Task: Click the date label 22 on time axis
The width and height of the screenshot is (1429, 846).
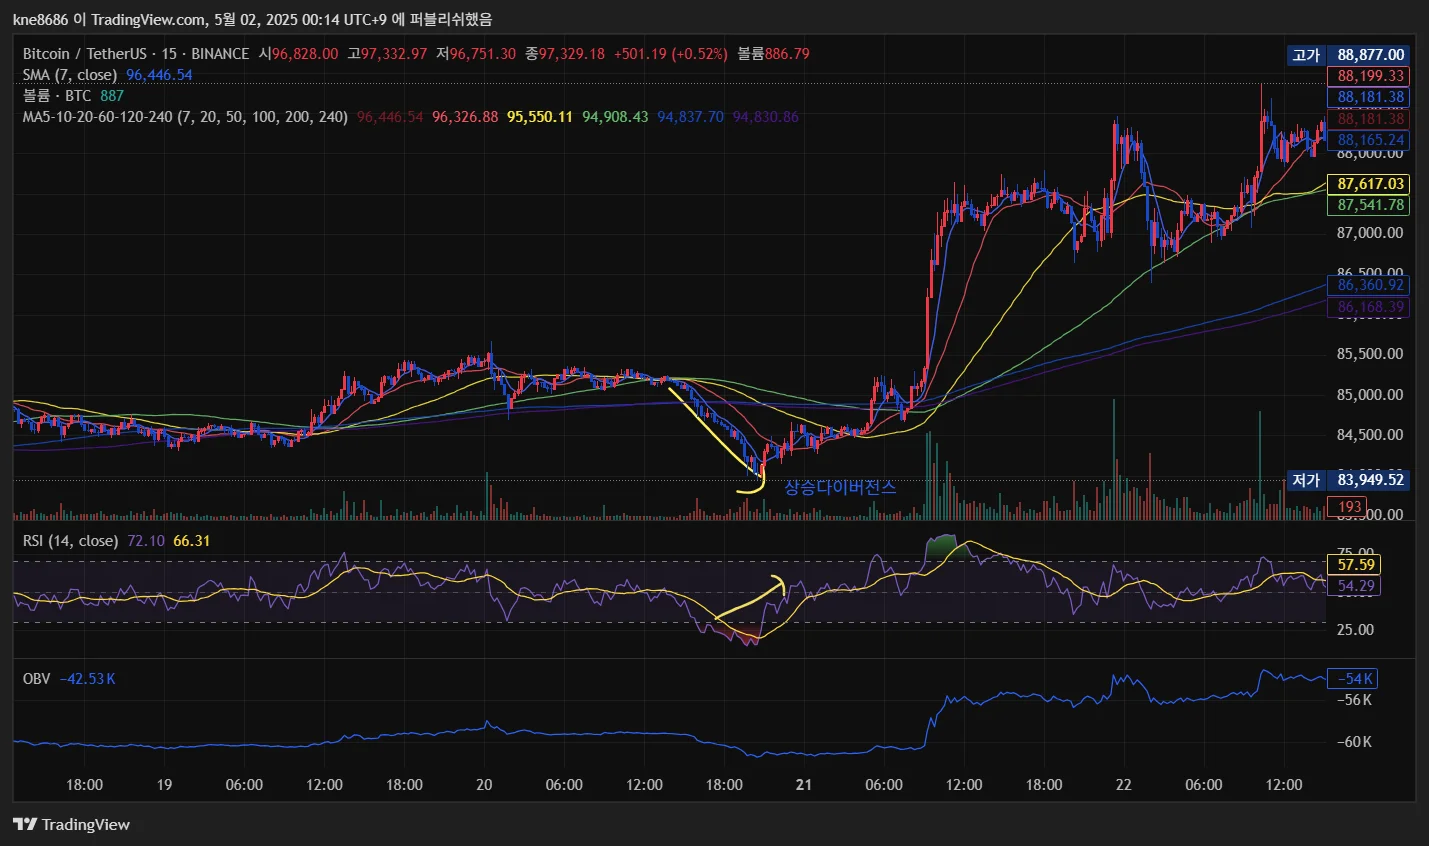Action: pyautogui.click(x=1124, y=785)
